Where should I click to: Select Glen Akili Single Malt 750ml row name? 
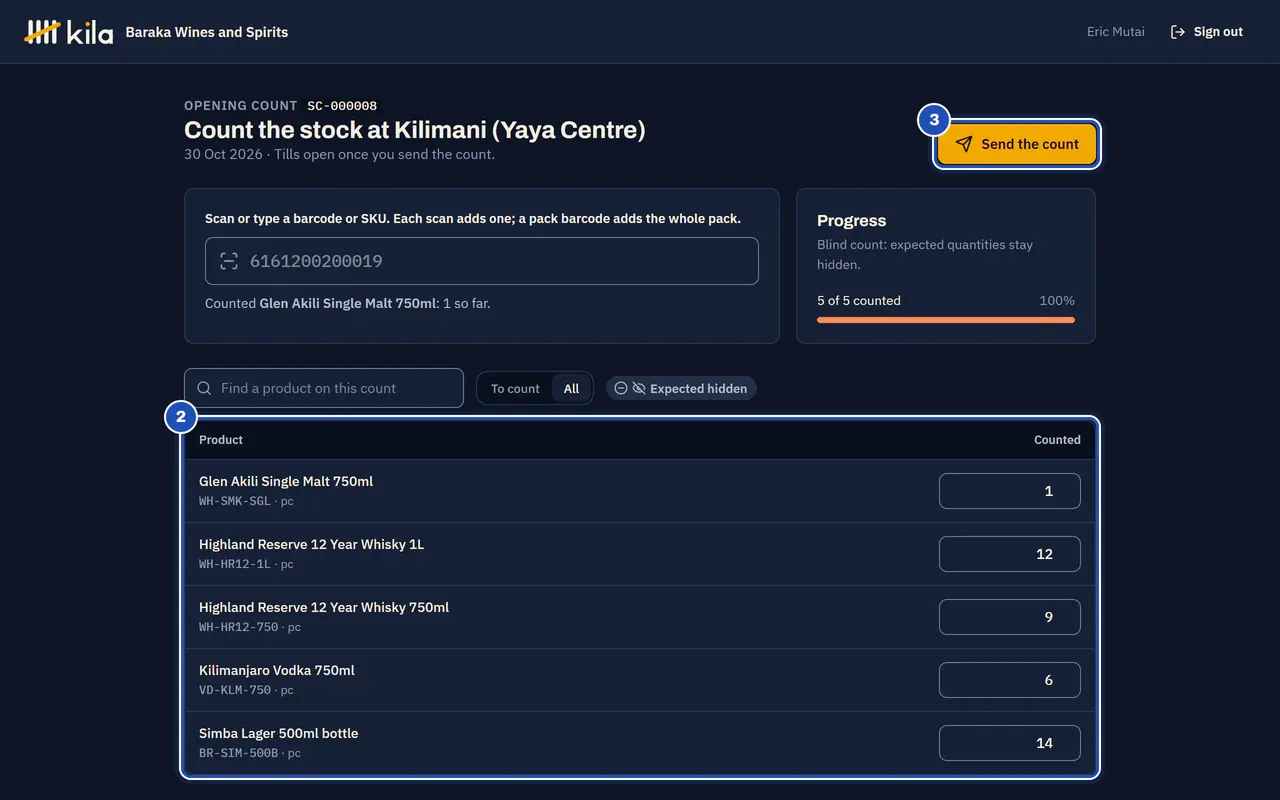[x=286, y=481]
